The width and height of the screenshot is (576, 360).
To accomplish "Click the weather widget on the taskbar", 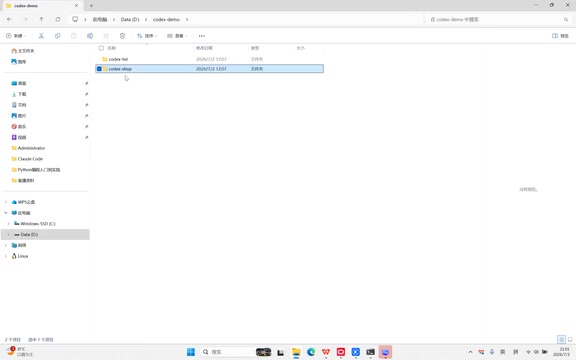I will click(x=19, y=352).
